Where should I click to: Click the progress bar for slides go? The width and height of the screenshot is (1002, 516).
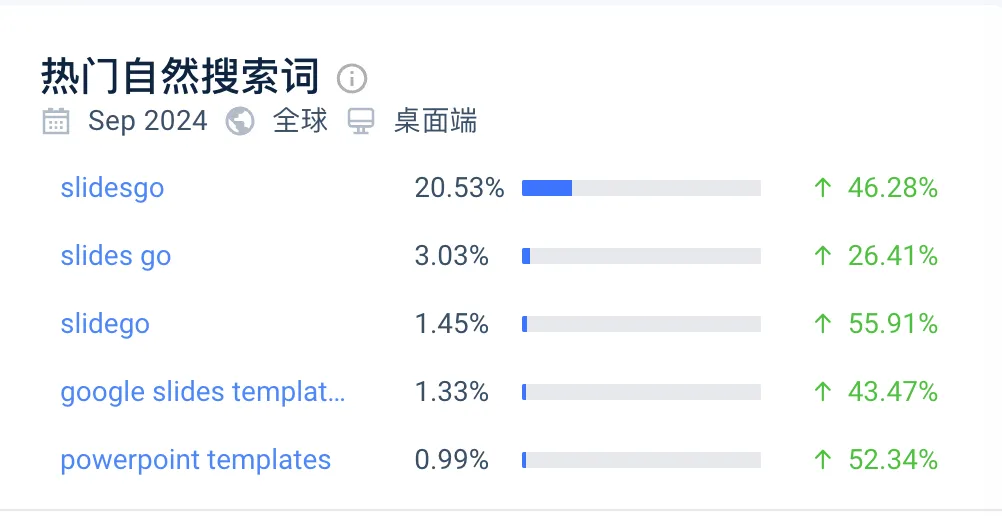[x=641, y=256]
